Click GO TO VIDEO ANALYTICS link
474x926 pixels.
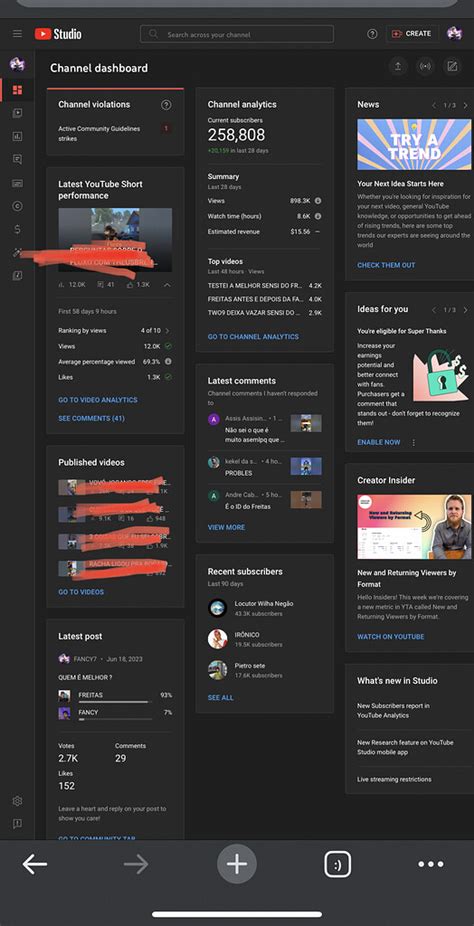coord(97,400)
